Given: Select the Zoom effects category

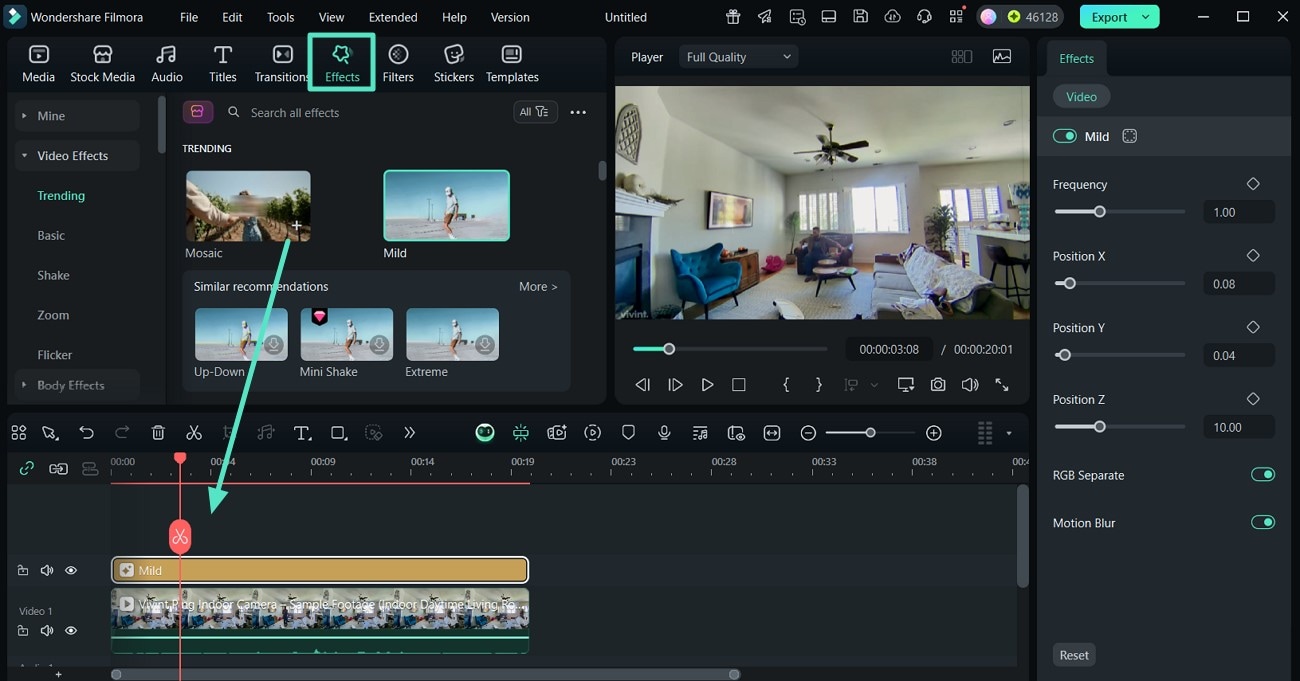Looking at the screenshot, I should click(53, 315).
